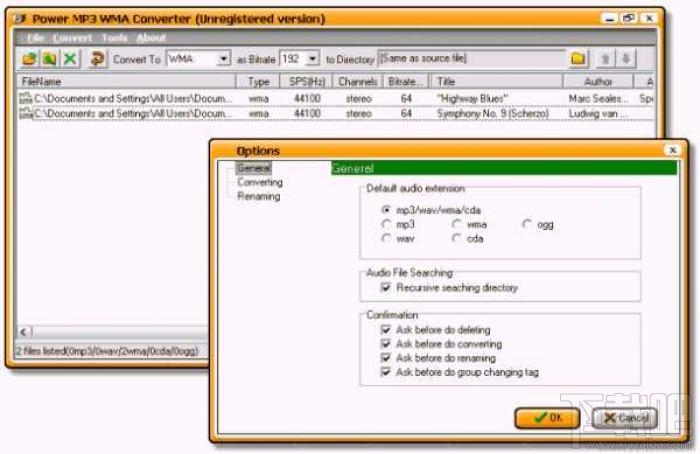Click the Symphony No. 9 row file icon
This screenshot has width=700, height=454.
26,113
